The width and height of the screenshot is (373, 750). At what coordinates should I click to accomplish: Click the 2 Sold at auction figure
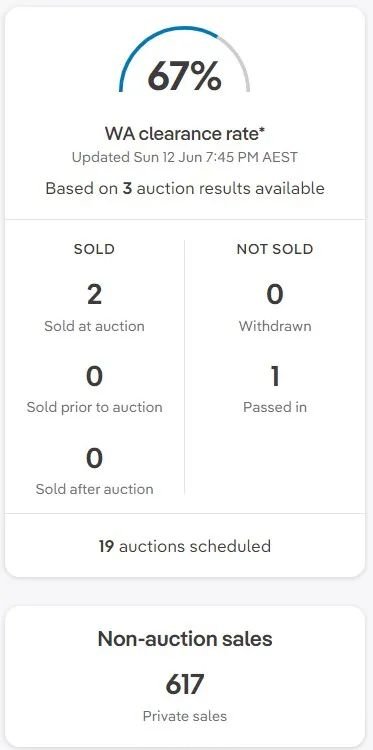point(94,295)
